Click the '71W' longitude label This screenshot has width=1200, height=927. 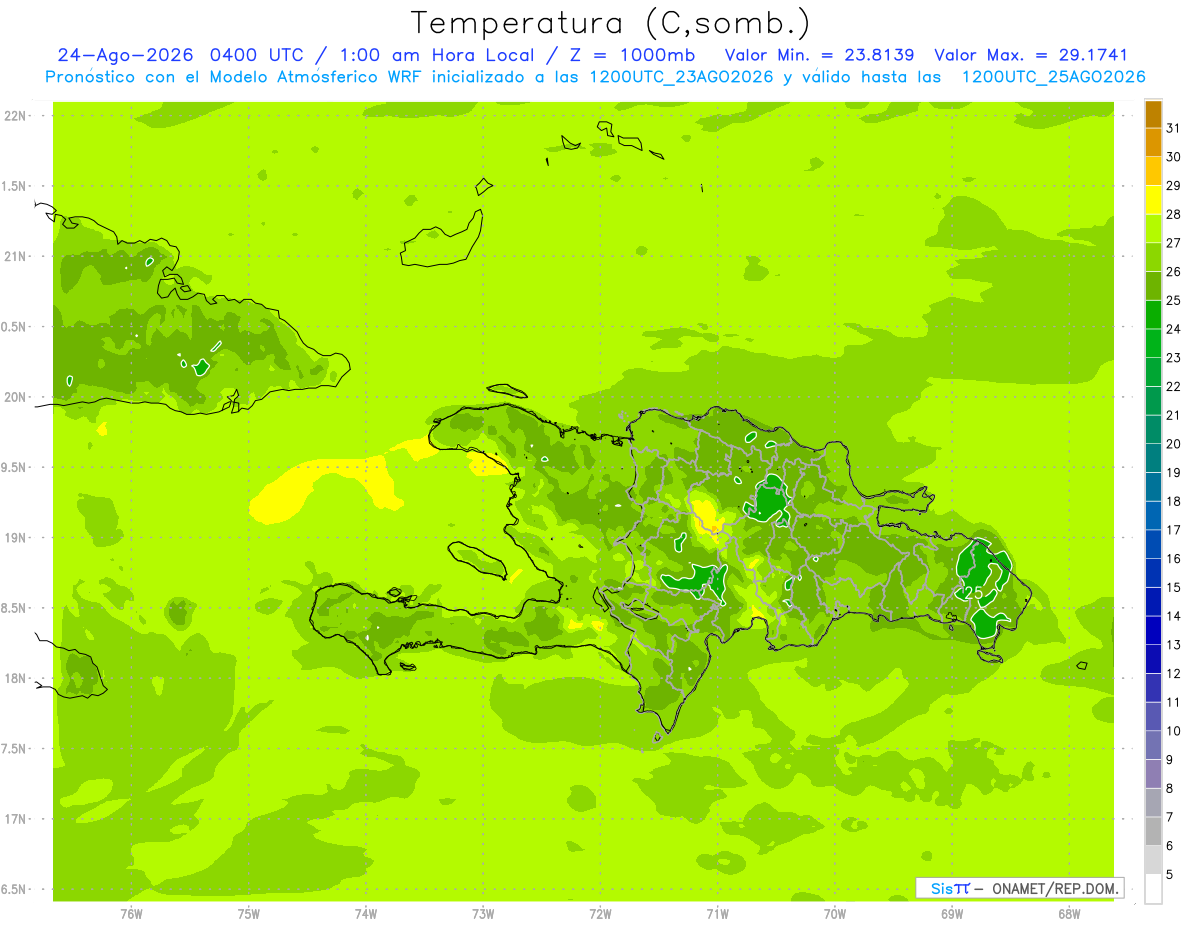click(x=717, y=914)
